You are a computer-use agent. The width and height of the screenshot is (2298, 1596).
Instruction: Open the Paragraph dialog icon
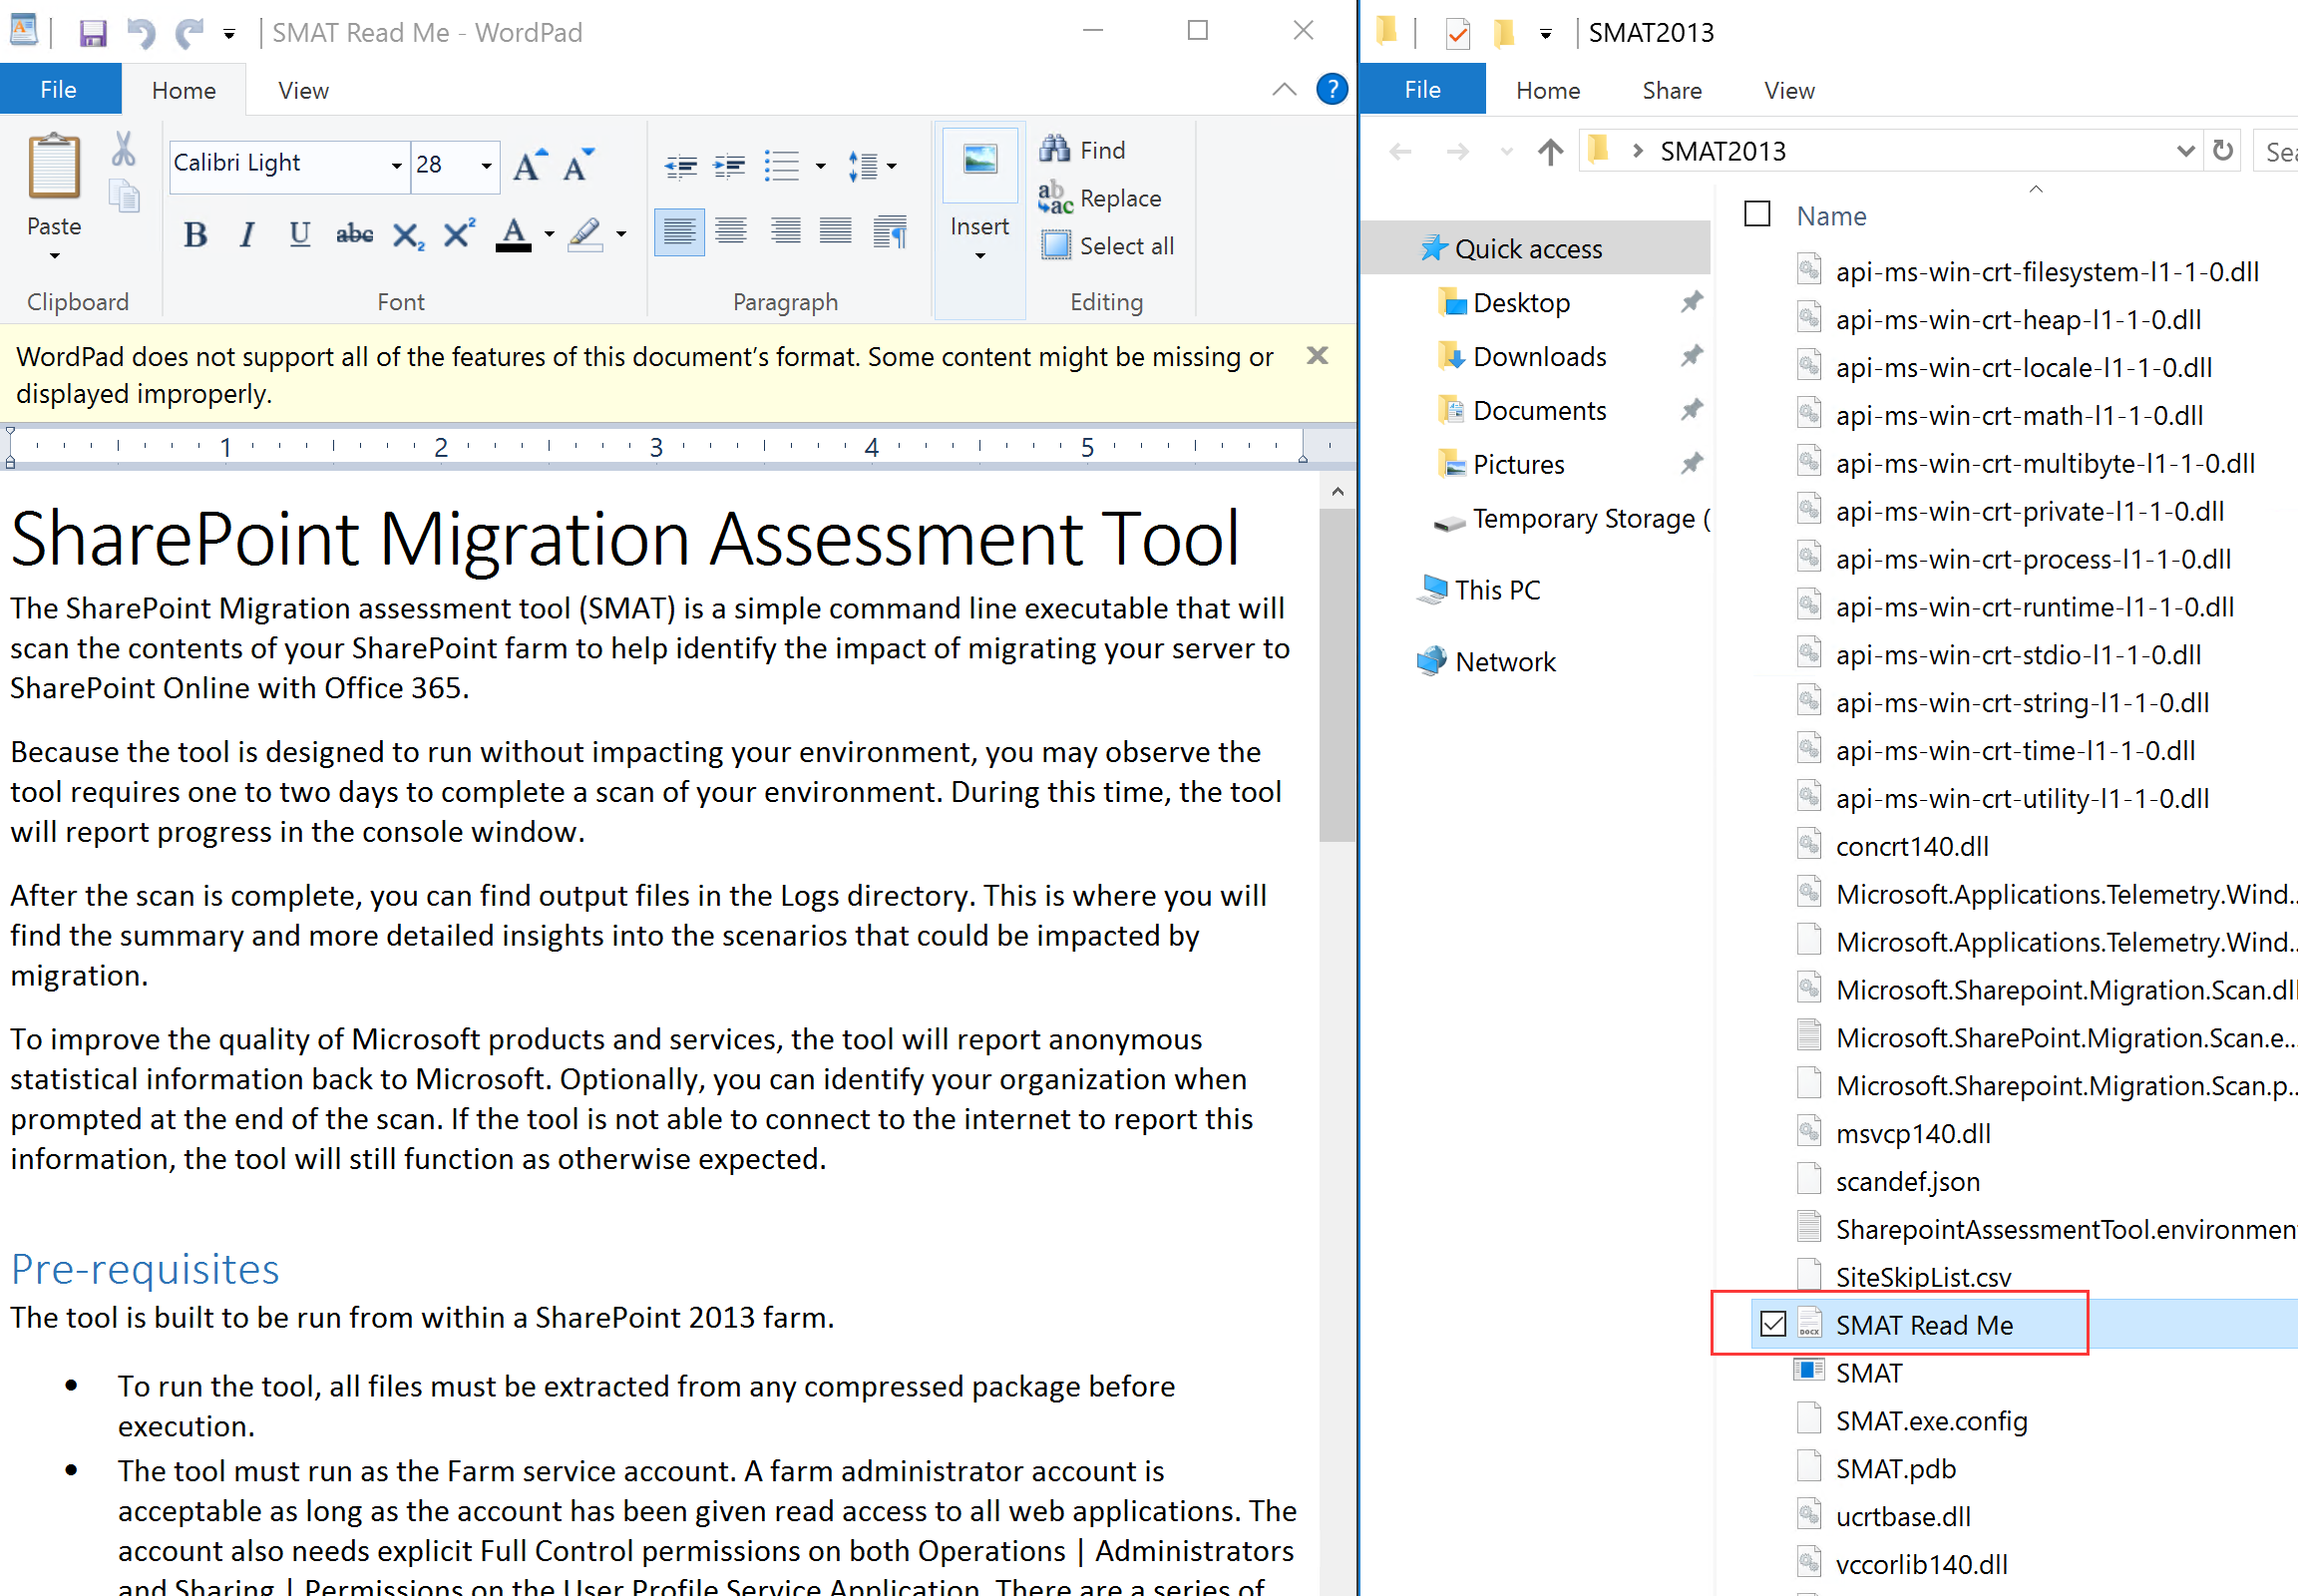[889, 232]
